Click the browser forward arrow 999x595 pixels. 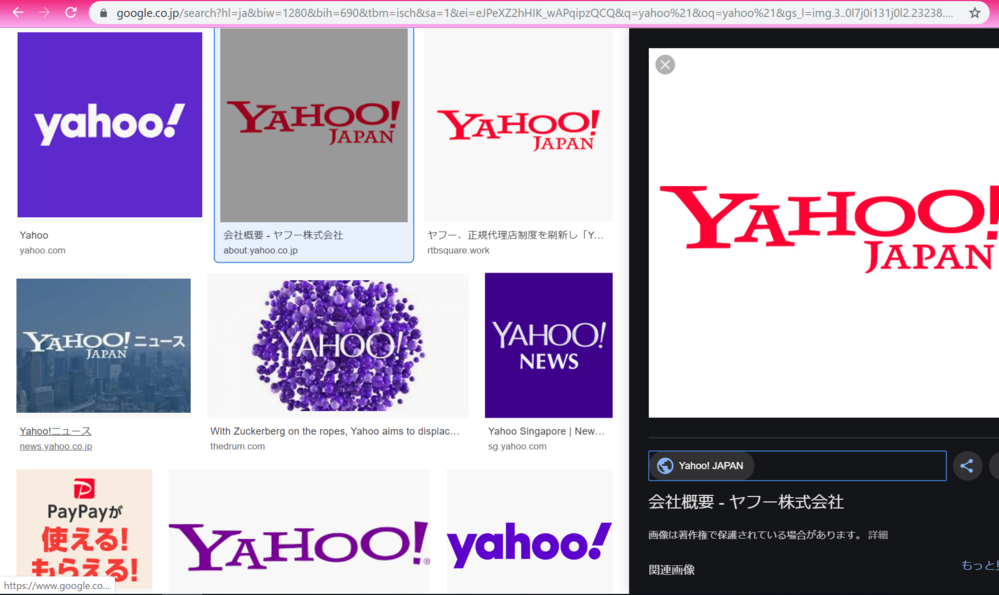click(44, 13)
